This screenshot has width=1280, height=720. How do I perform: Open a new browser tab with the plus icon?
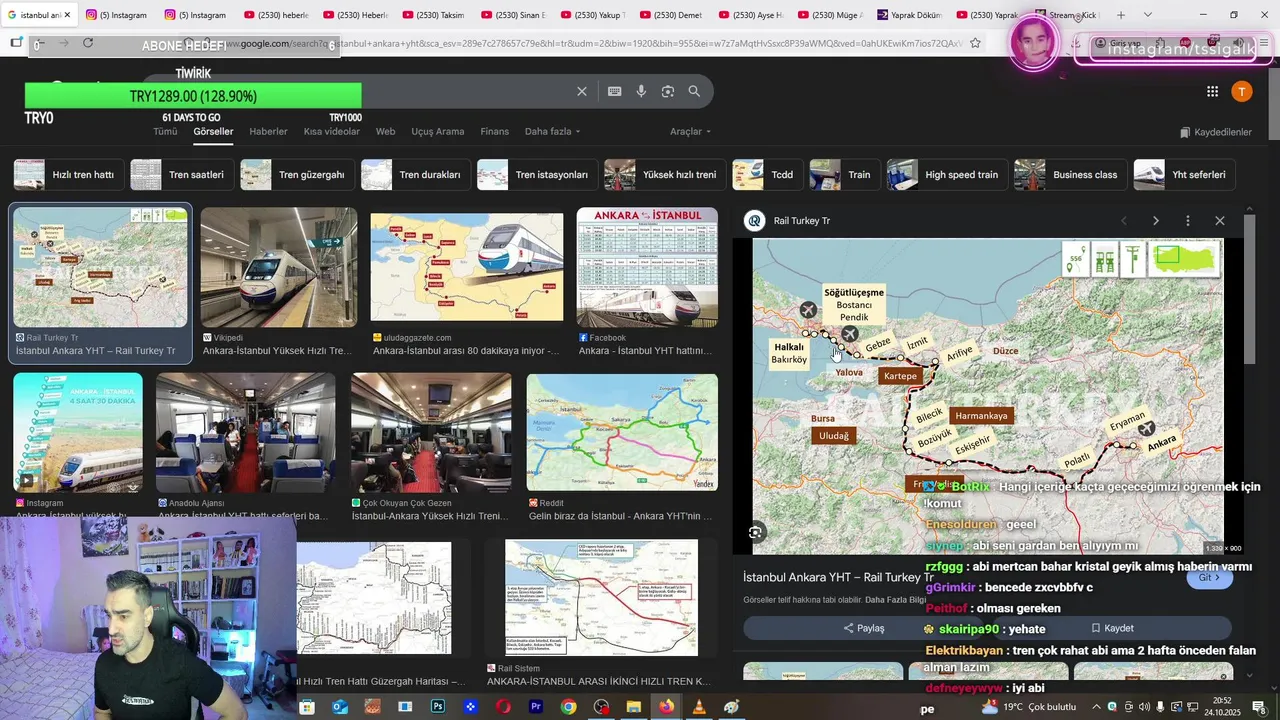1121,15
